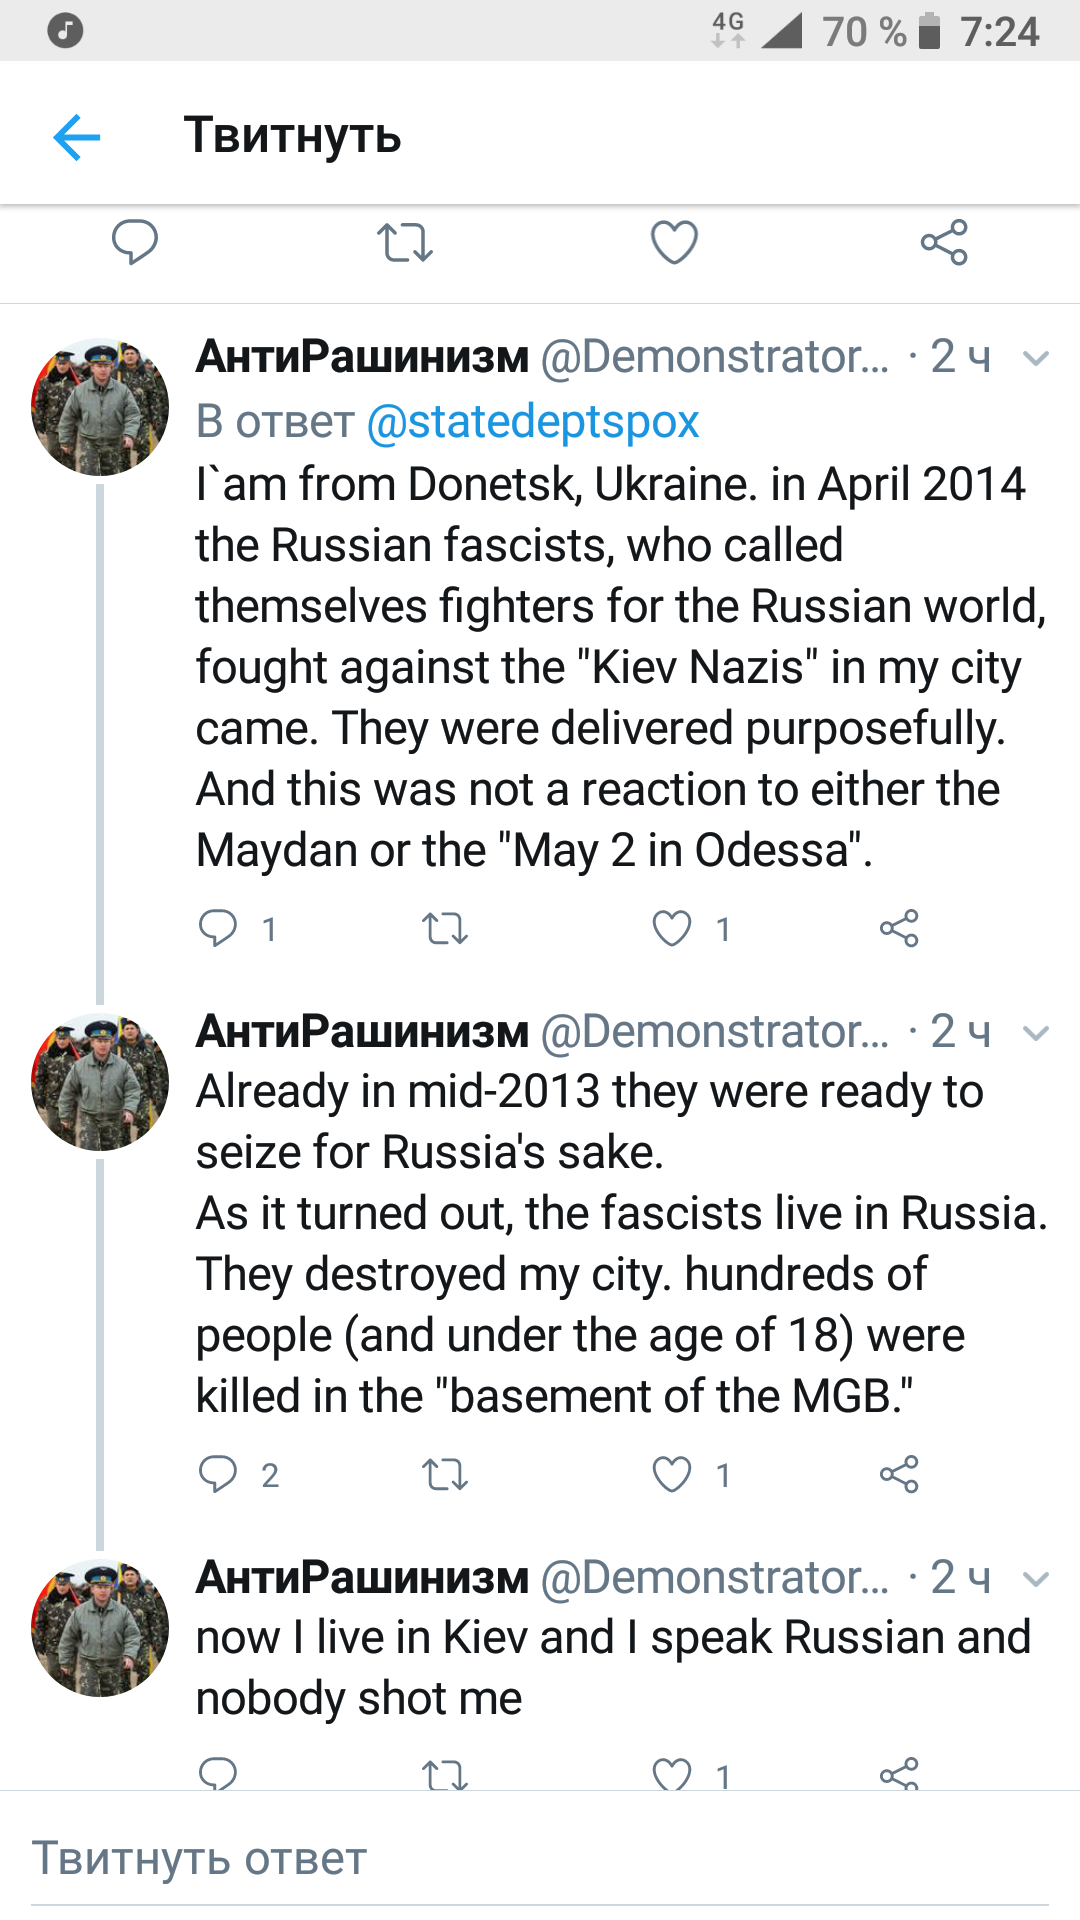Share the mid-2013 tweet

pyautogui.click(x=899, y=1475)
